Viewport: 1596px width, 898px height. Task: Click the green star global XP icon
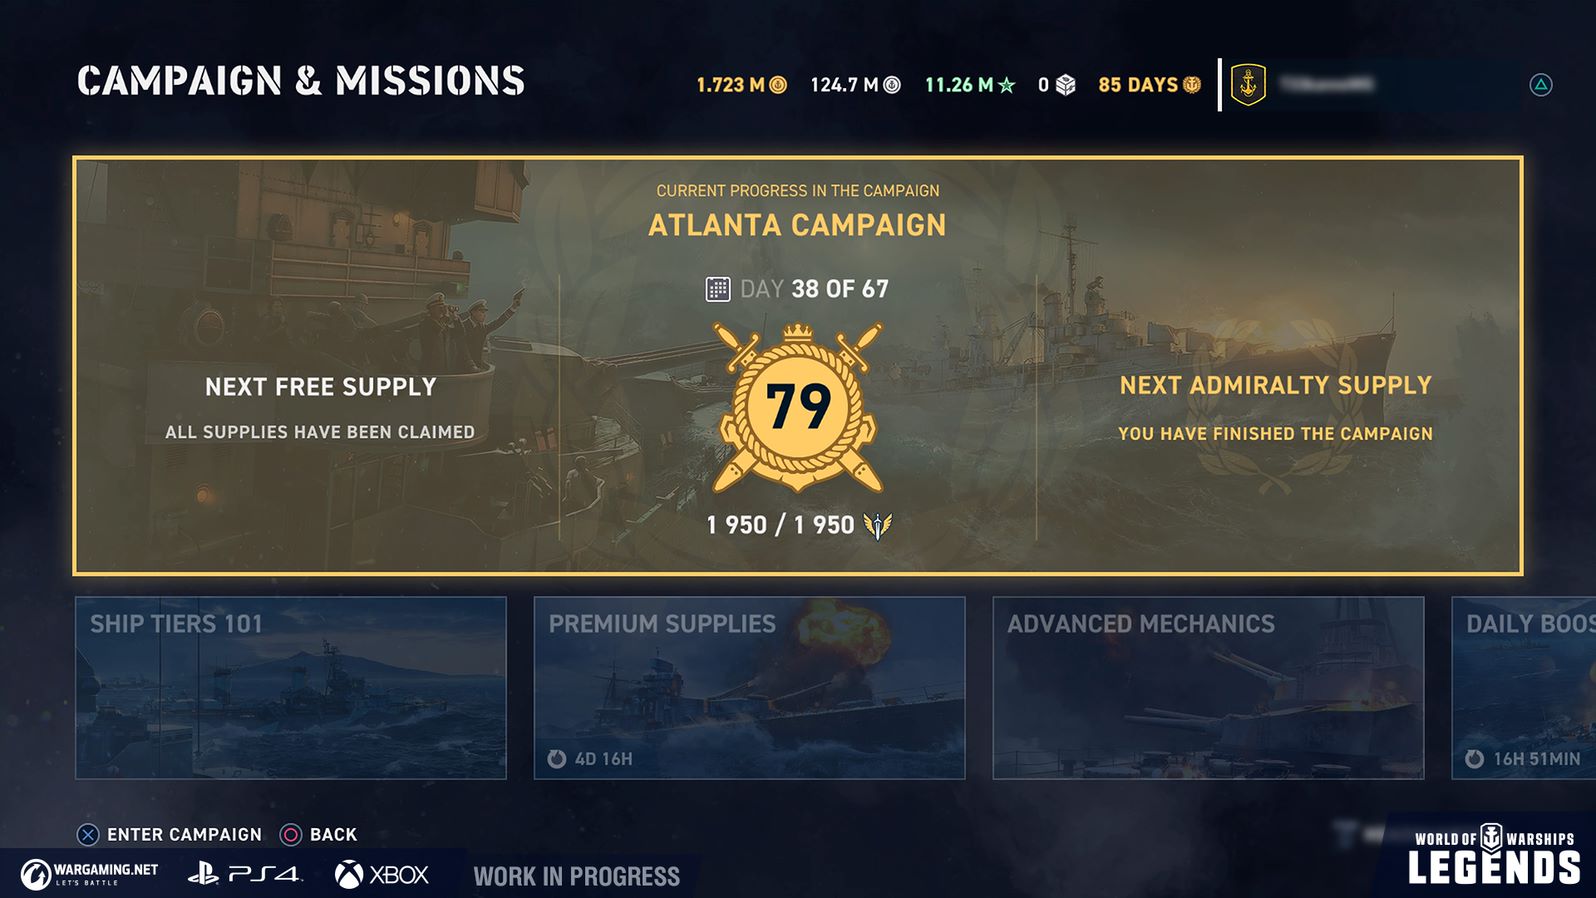coord(1006,85)
